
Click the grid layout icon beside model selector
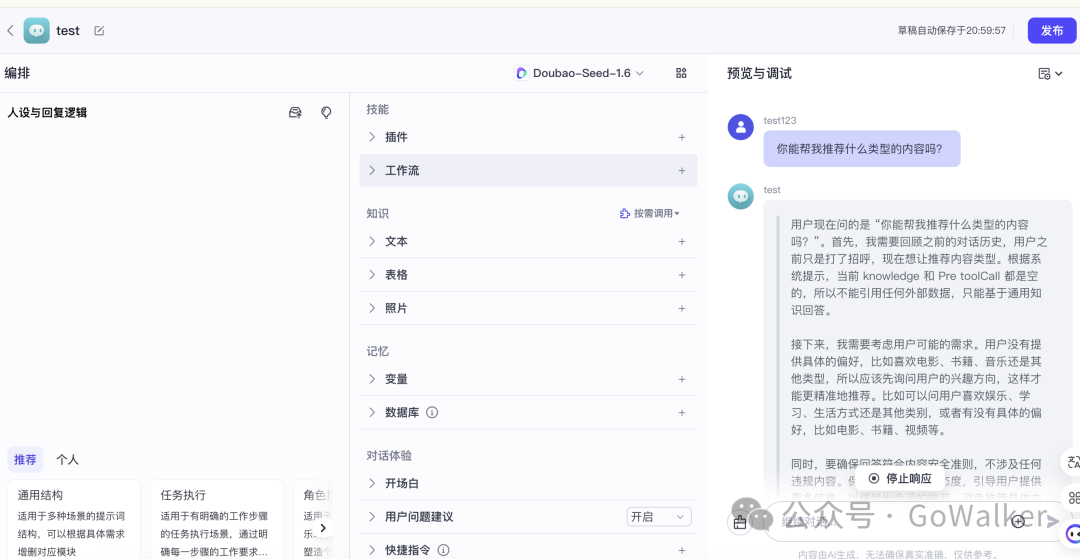tap(681, 73)
